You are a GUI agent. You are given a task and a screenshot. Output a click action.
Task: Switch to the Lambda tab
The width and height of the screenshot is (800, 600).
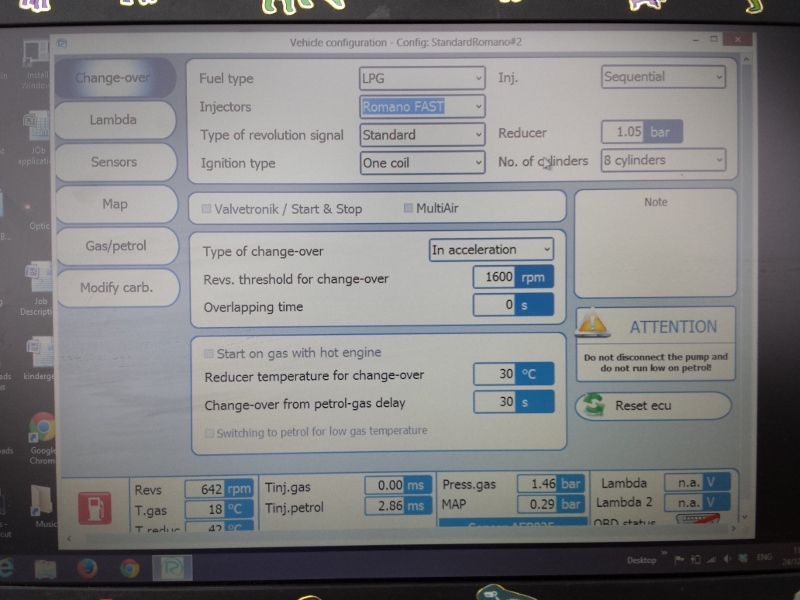[x=113, y=120]
